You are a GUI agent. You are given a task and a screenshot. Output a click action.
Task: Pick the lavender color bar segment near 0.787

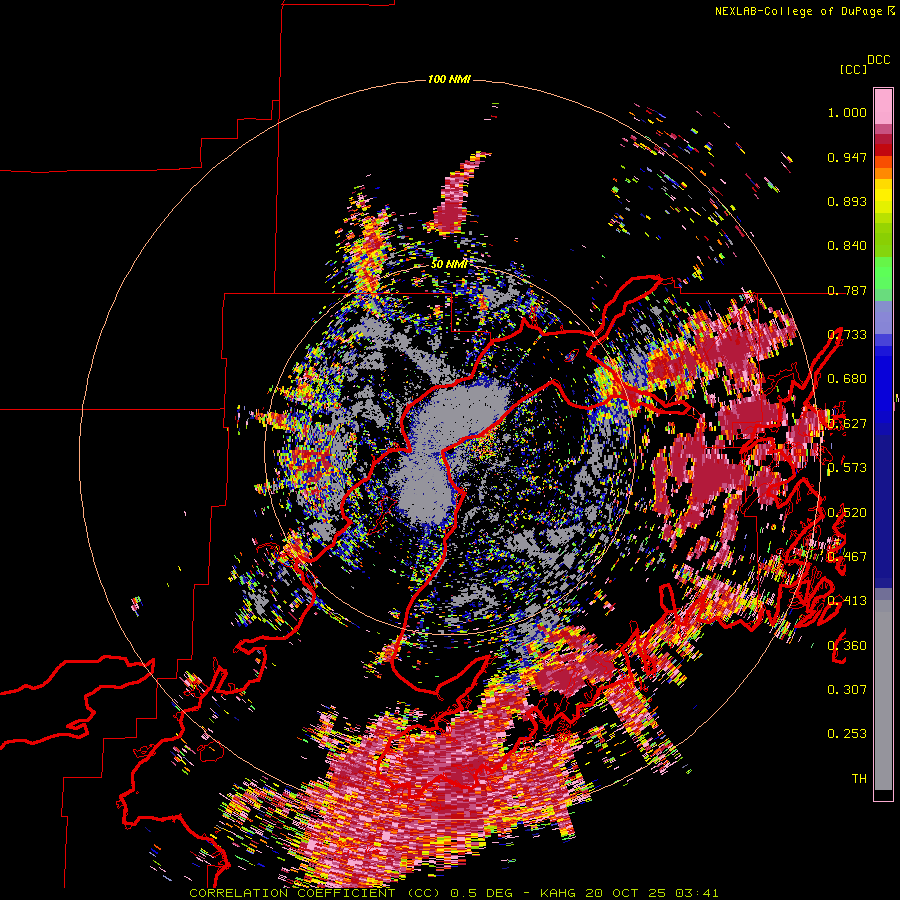tap(883, 317)
